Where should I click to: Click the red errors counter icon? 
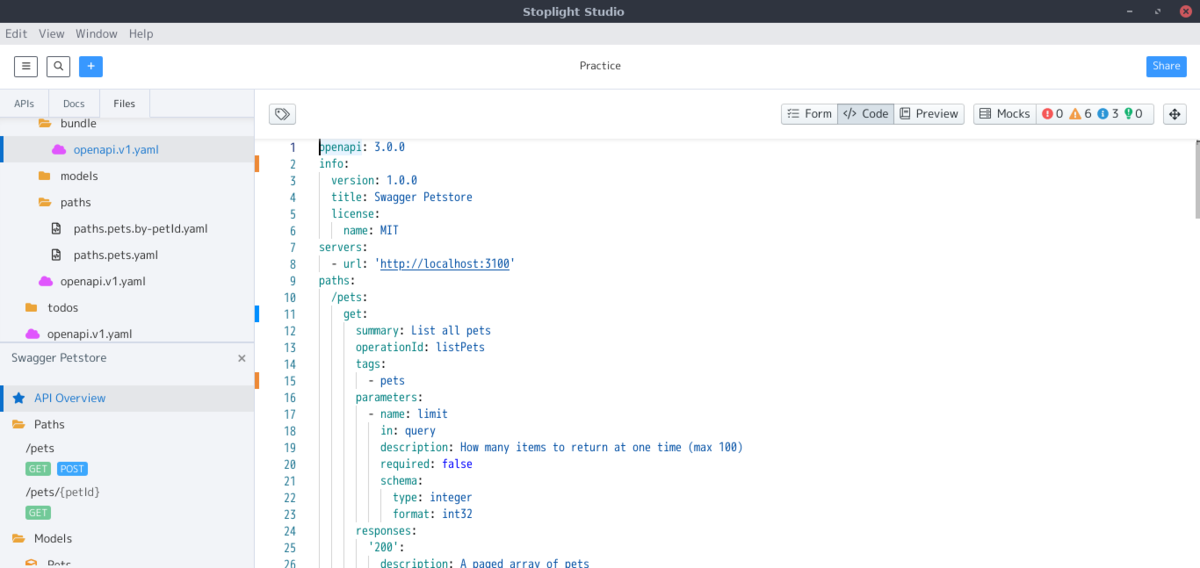(1048, 114)
